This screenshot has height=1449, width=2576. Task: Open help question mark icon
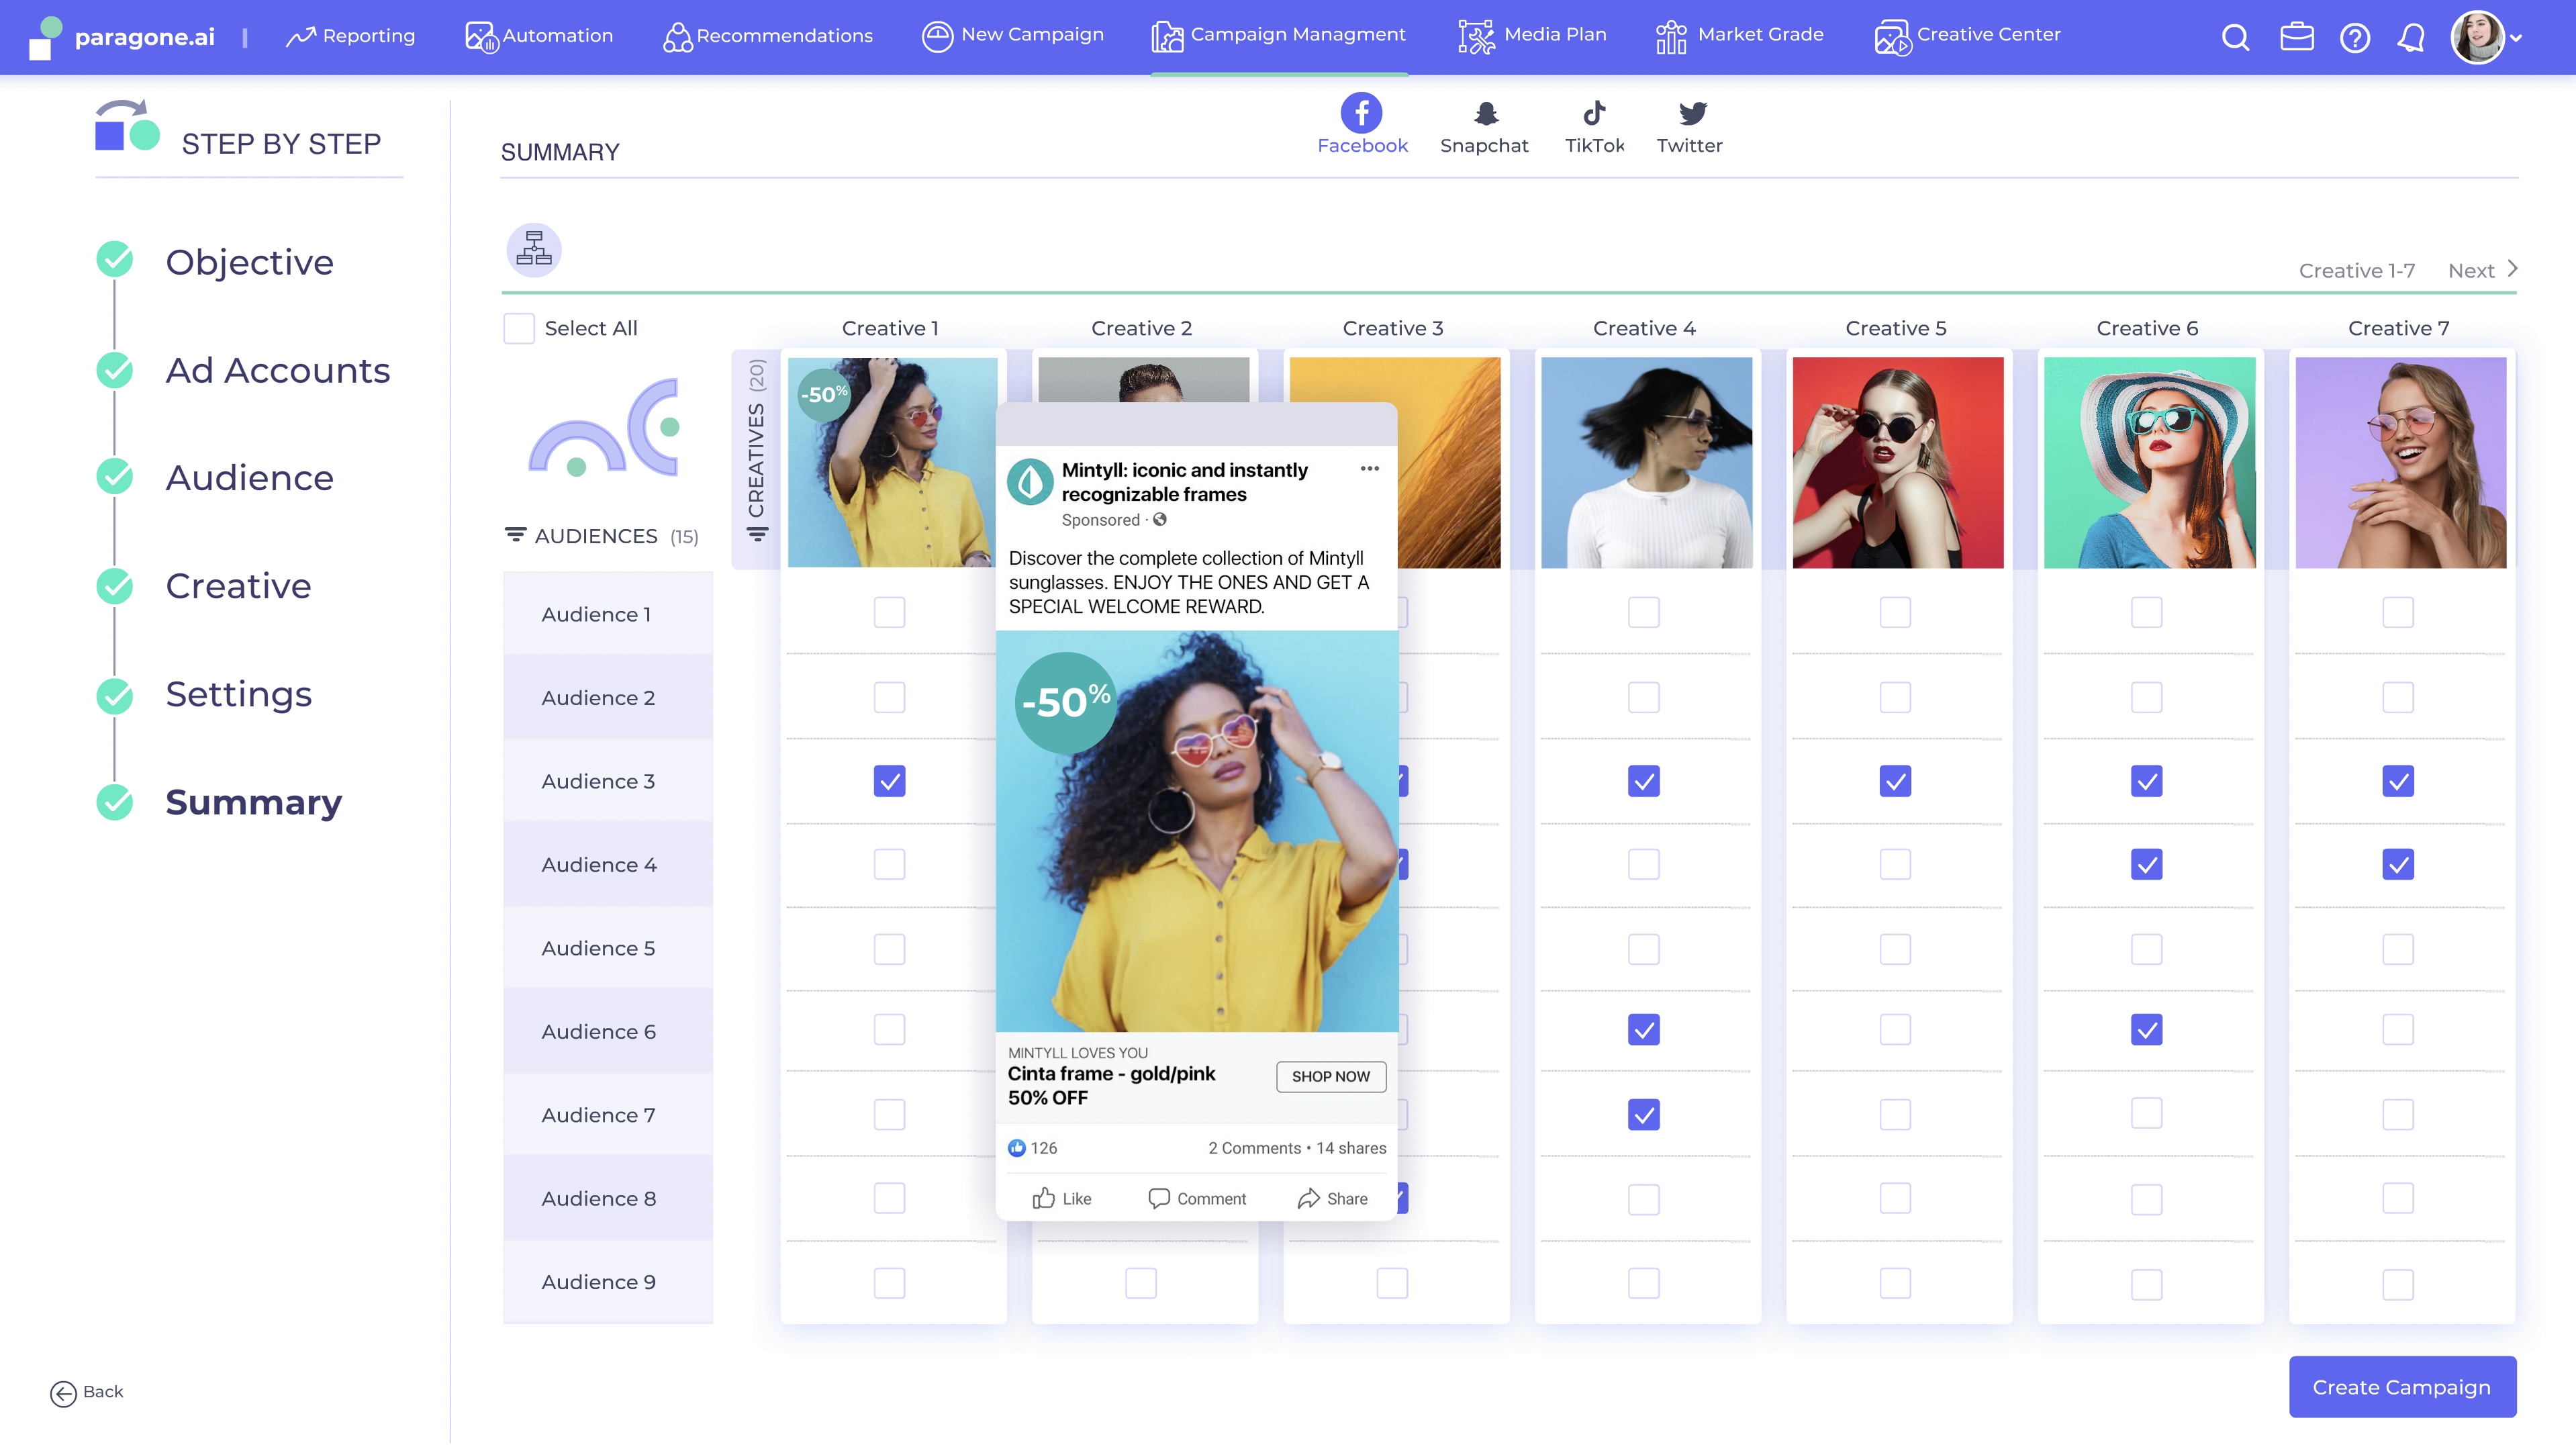point(2354,38)
